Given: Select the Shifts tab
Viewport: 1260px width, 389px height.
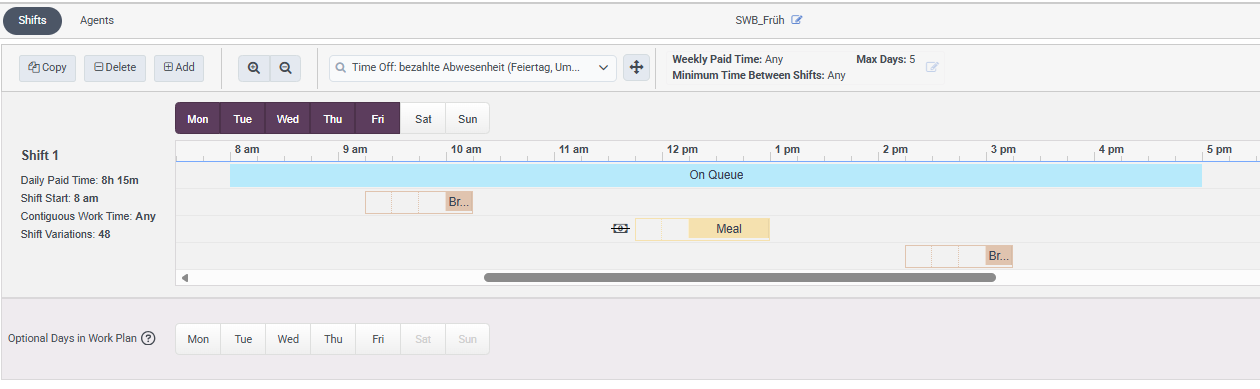Looking at the screenshot, I should (33, 20).
